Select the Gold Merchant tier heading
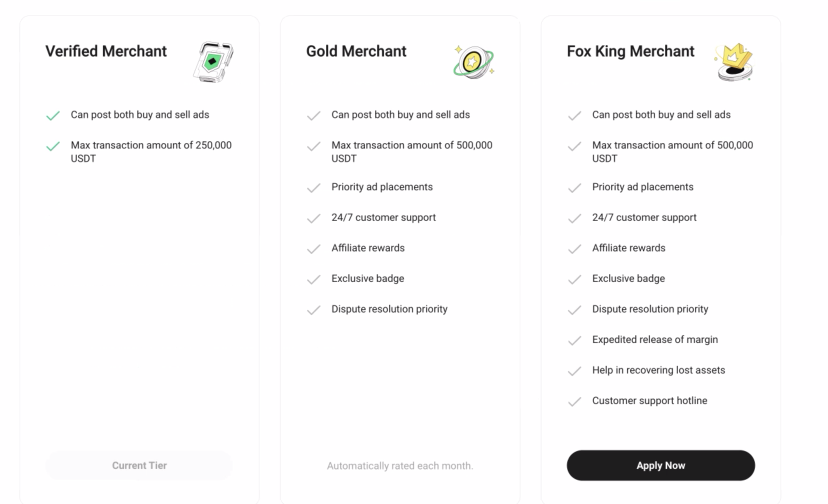 (356, 52)
